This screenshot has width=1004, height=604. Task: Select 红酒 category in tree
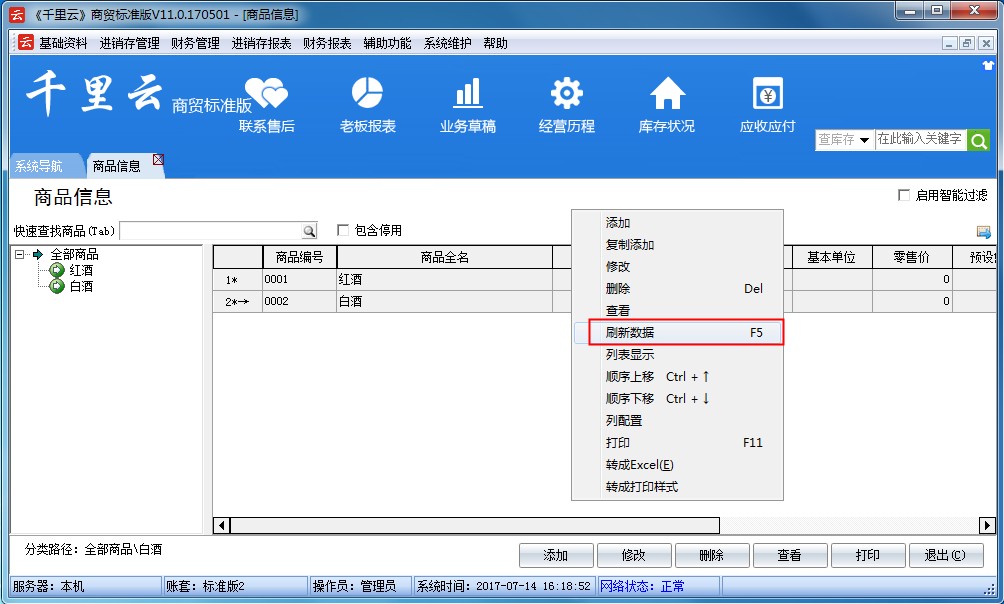point(81,270)
